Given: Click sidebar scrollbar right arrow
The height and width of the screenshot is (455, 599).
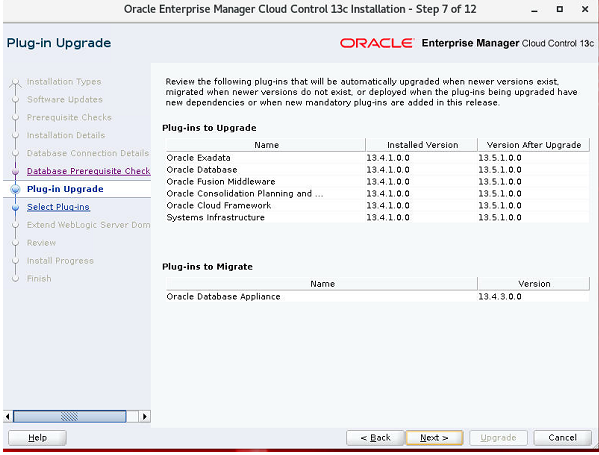Looking at the screenshot, I should pyautogui.click(x=144, y=416).
